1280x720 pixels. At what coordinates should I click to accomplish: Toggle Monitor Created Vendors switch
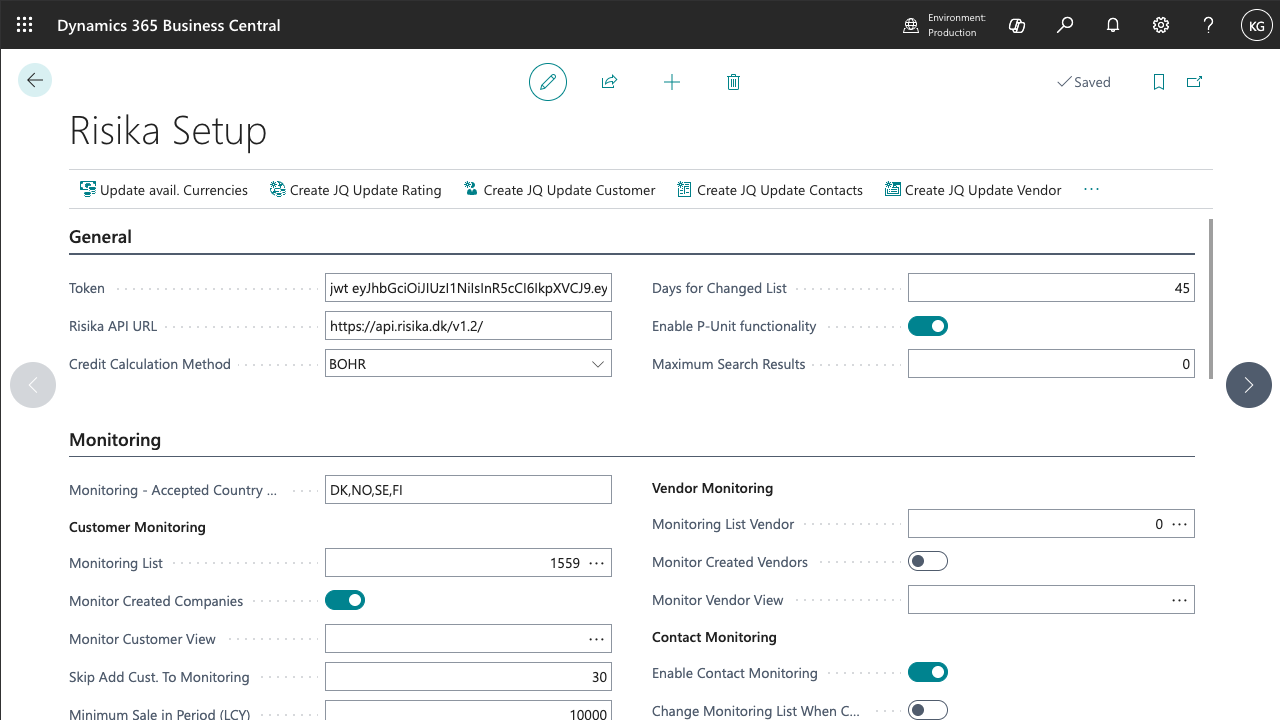[x=928, y=562]
